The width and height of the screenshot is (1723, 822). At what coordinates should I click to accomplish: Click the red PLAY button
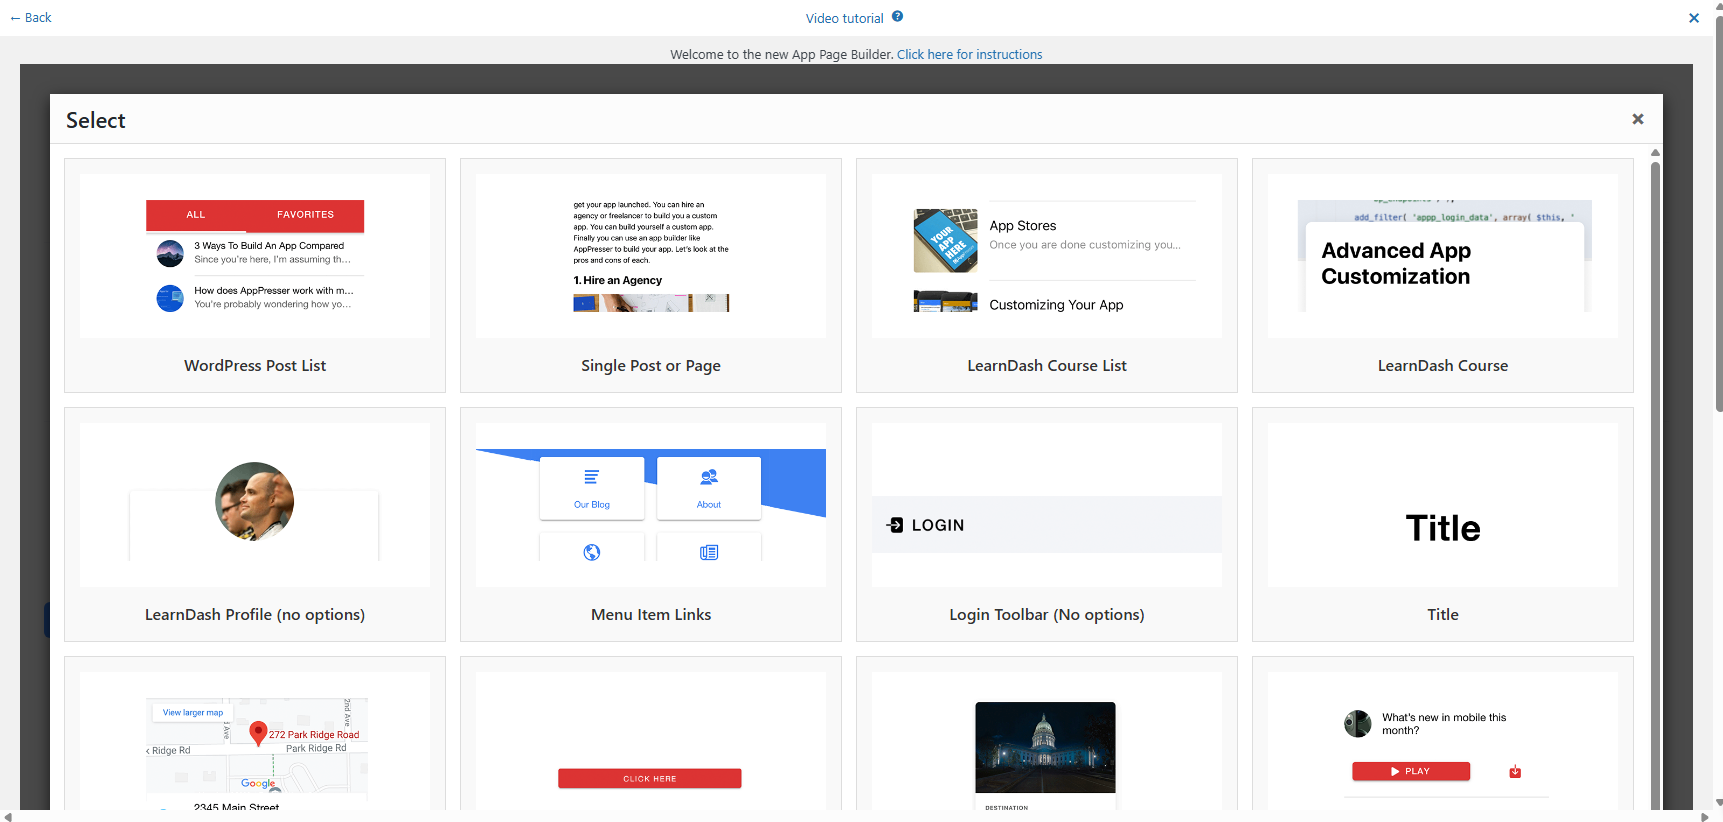tap(1411, 771)
